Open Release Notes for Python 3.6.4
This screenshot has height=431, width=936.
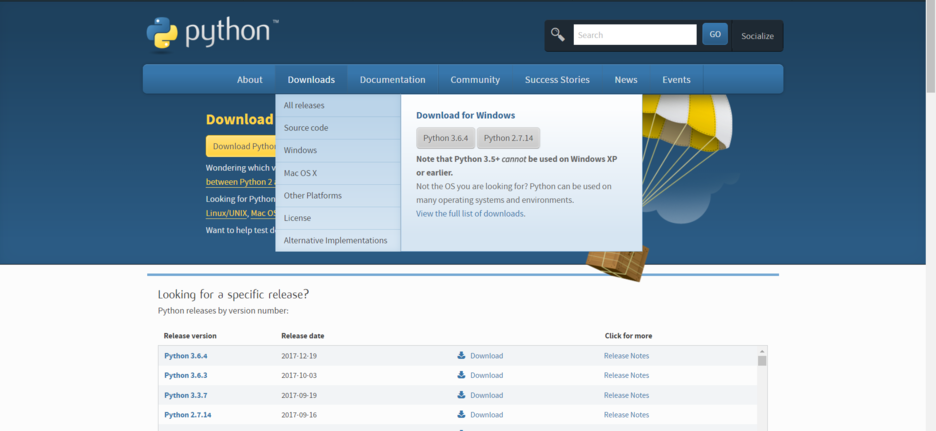[x=626, y=356]
